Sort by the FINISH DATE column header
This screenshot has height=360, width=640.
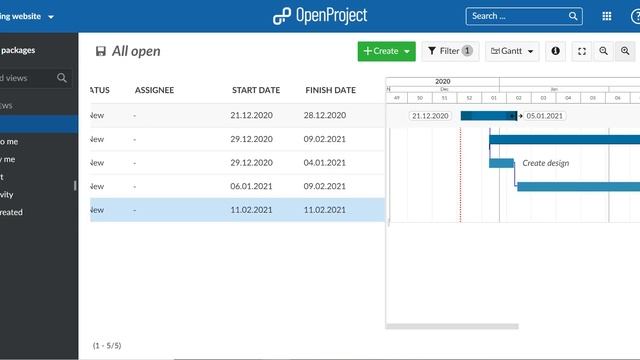coord(331,90)
